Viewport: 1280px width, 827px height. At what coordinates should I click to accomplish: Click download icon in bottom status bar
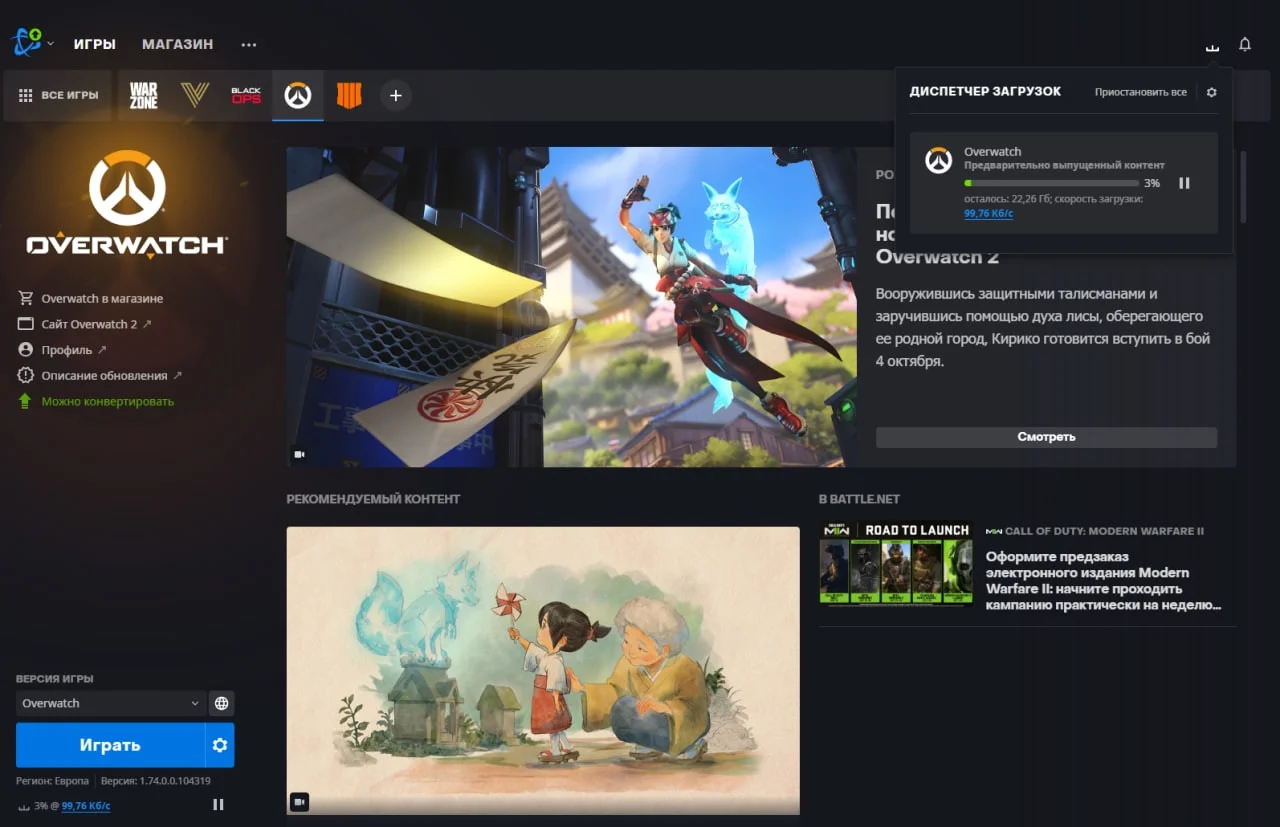tap(23, 806)
